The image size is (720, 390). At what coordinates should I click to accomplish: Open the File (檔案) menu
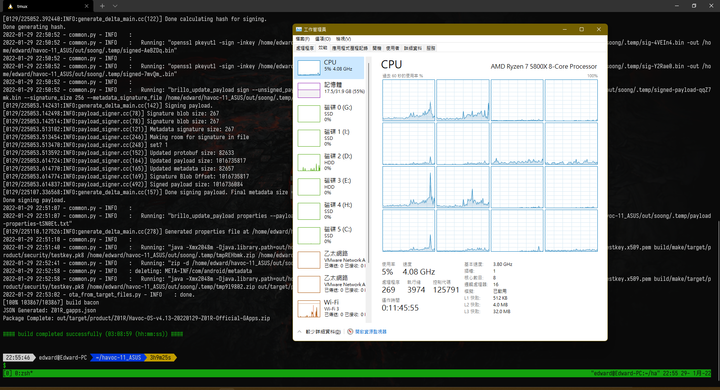point(303,39)
